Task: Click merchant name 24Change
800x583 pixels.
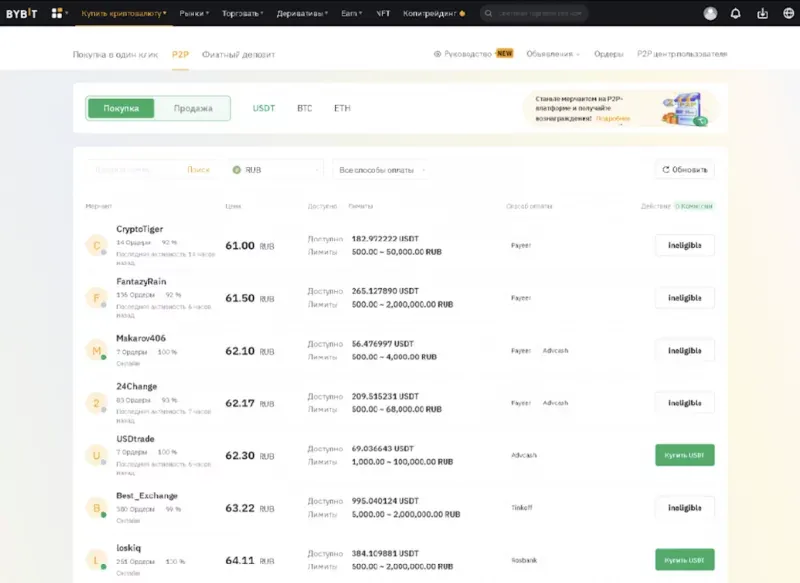Action: [x=137, y=387]
